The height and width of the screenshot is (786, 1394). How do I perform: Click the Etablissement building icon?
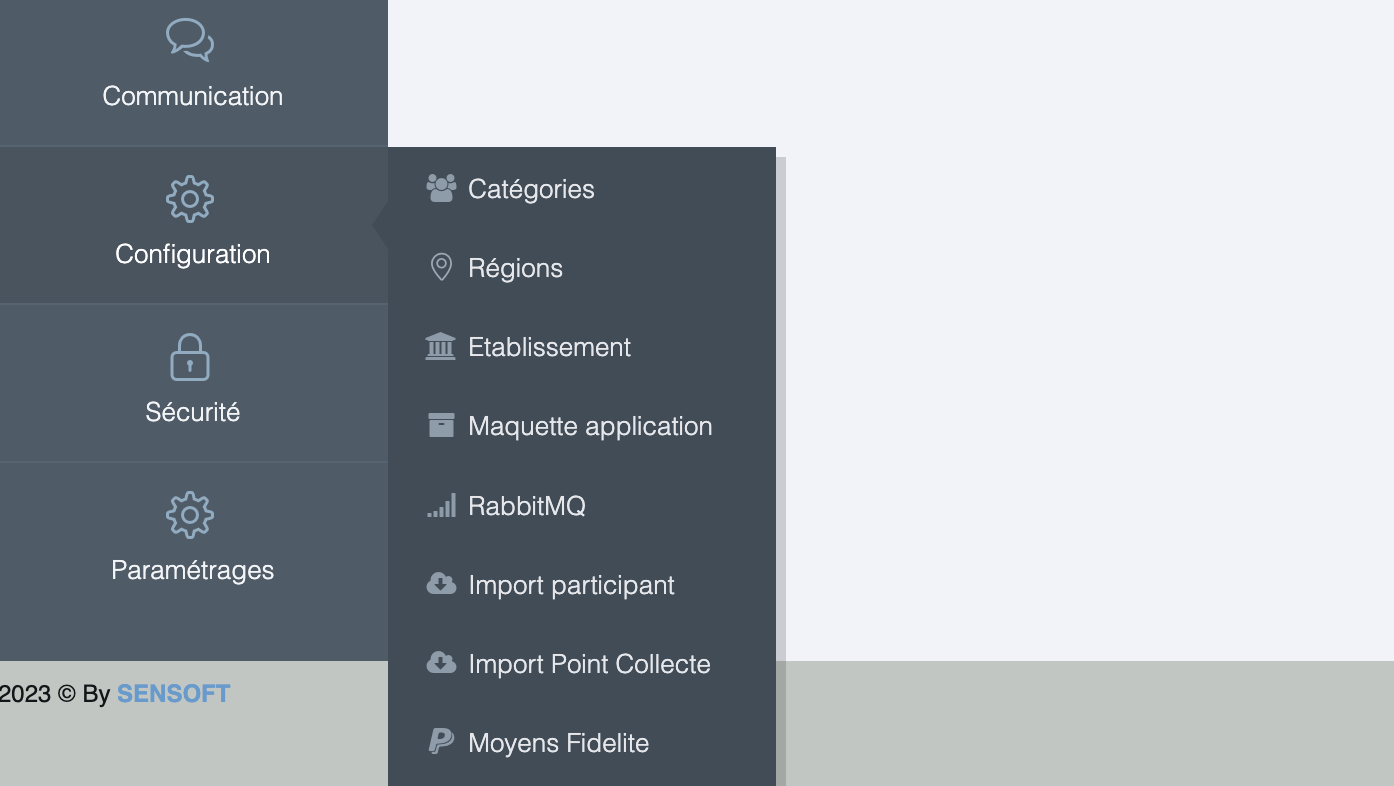pyautogui.click(x=441, y=346)
